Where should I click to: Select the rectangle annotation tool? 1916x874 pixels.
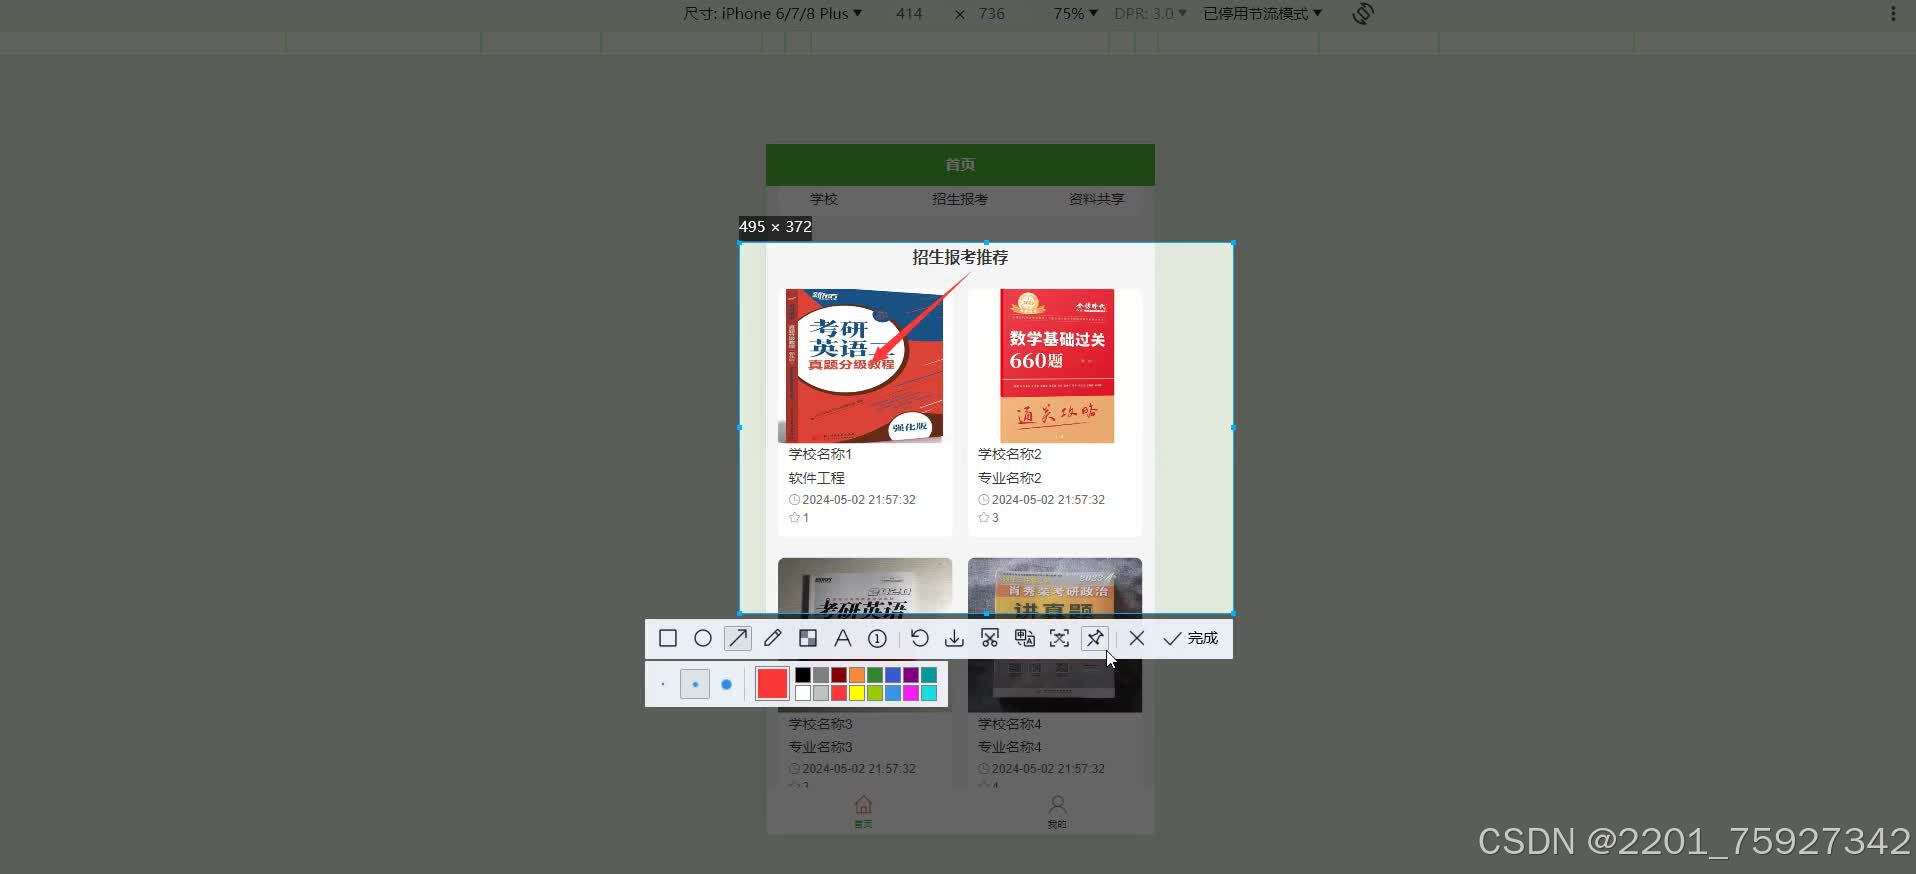click(668, 638)
